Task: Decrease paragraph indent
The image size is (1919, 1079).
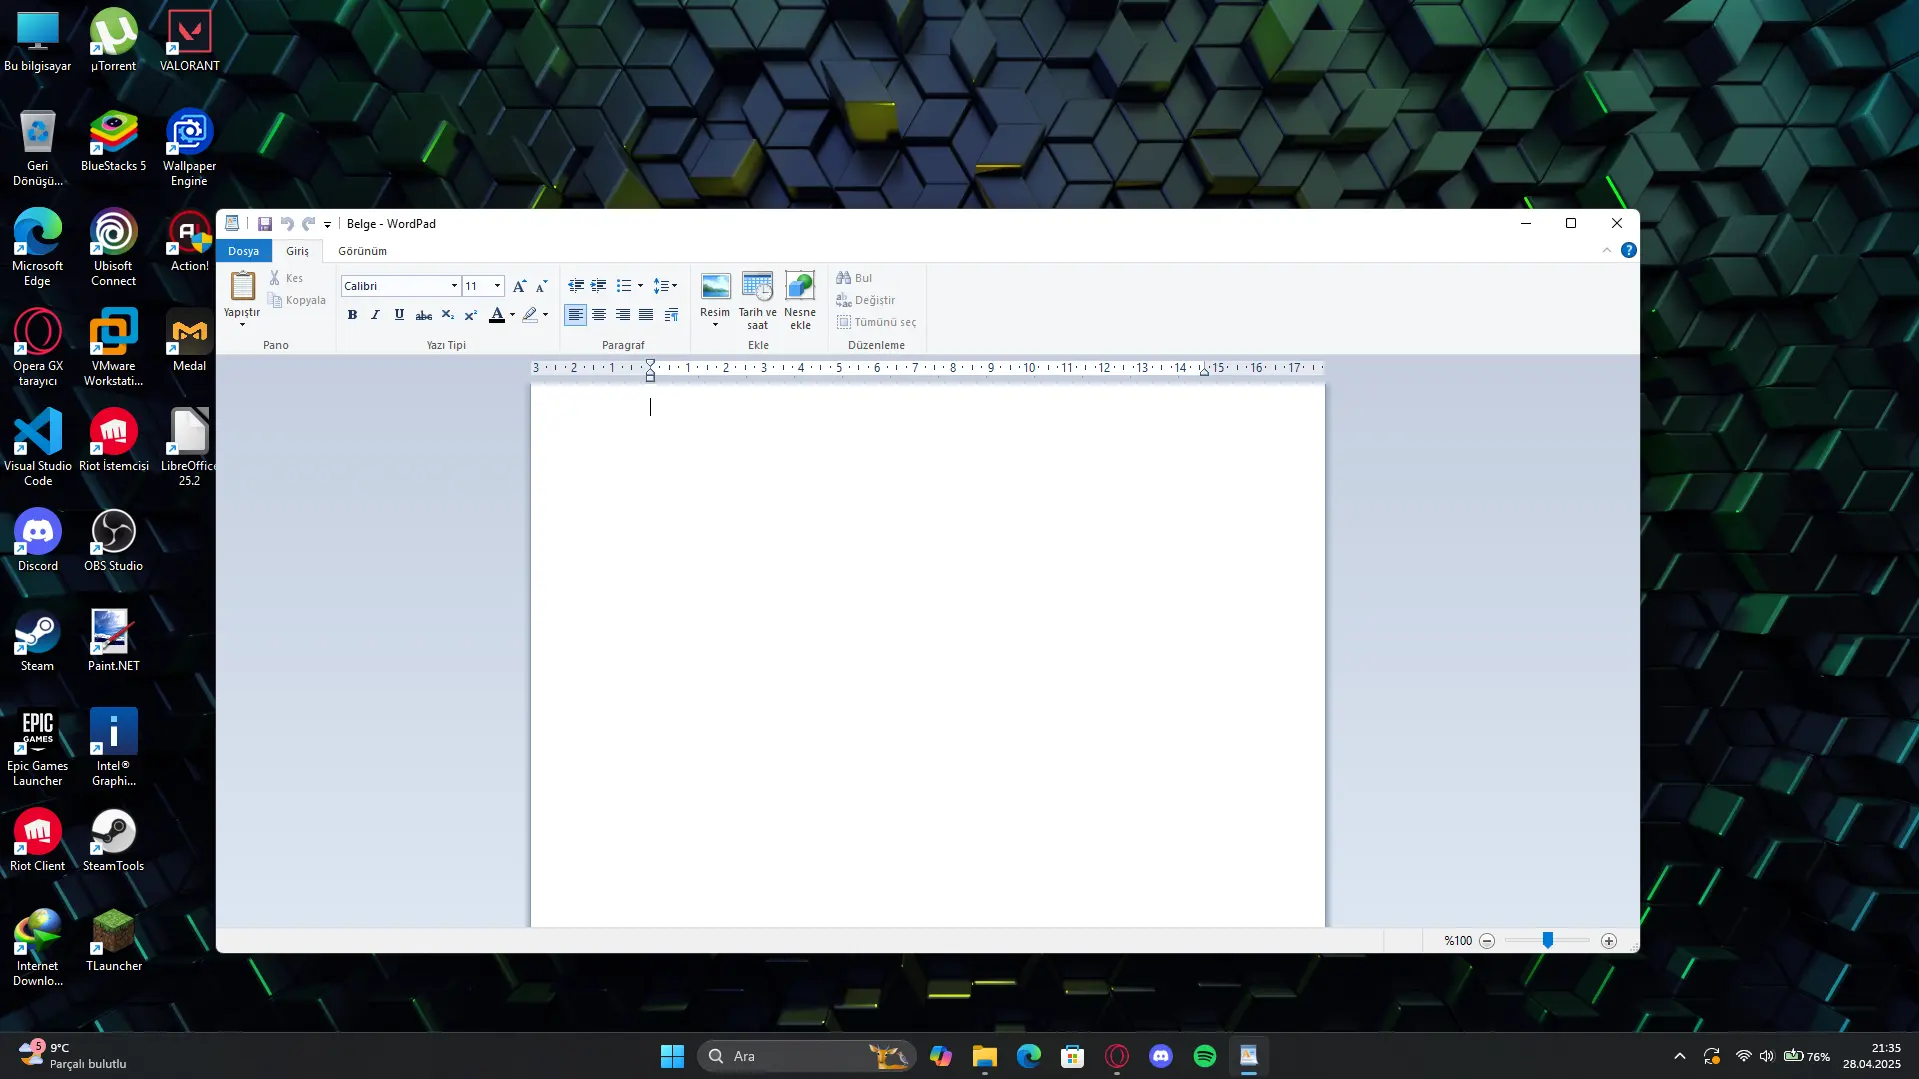Action: (x=576, y=286)
